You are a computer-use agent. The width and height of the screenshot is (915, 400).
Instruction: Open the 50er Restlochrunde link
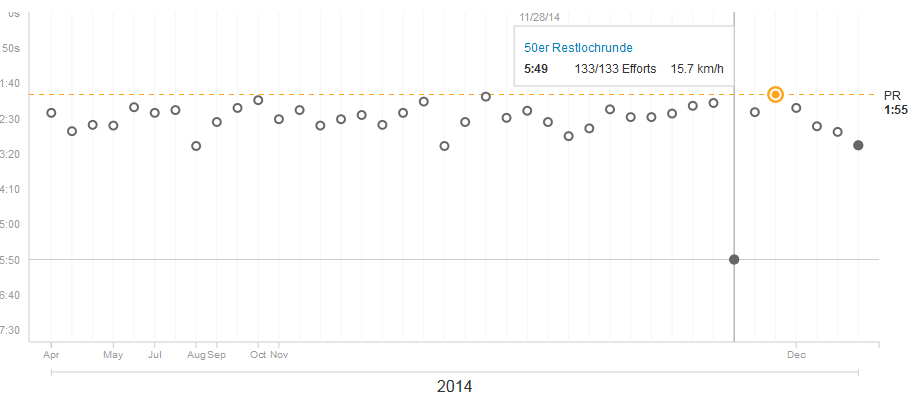pos(578,48)
